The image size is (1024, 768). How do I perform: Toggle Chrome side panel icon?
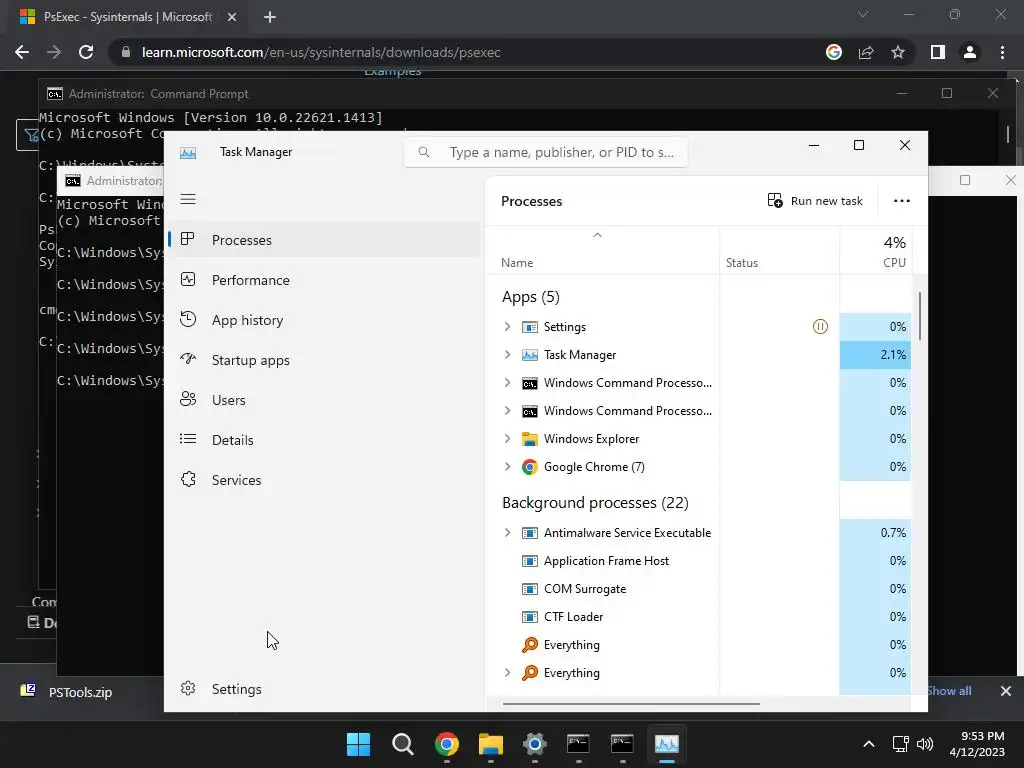[x=938, y=52]
